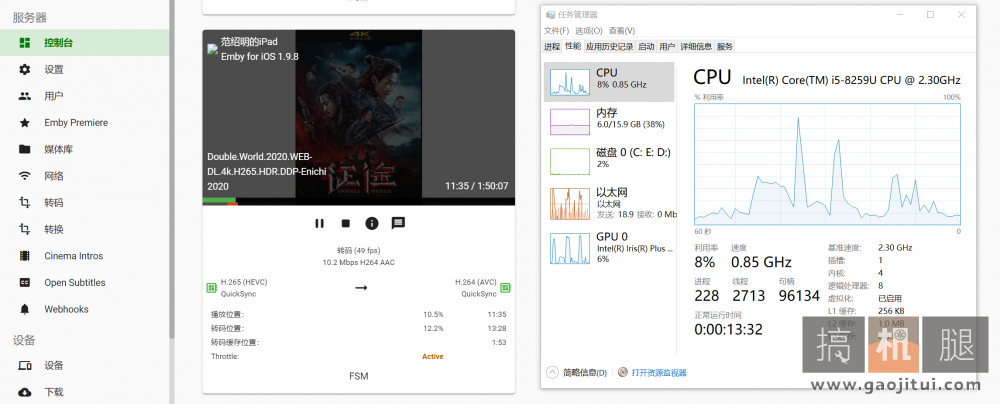The image size is (1000, 404).
Task: Stop the iPad playback session
Action: click(x=346, y=223)
